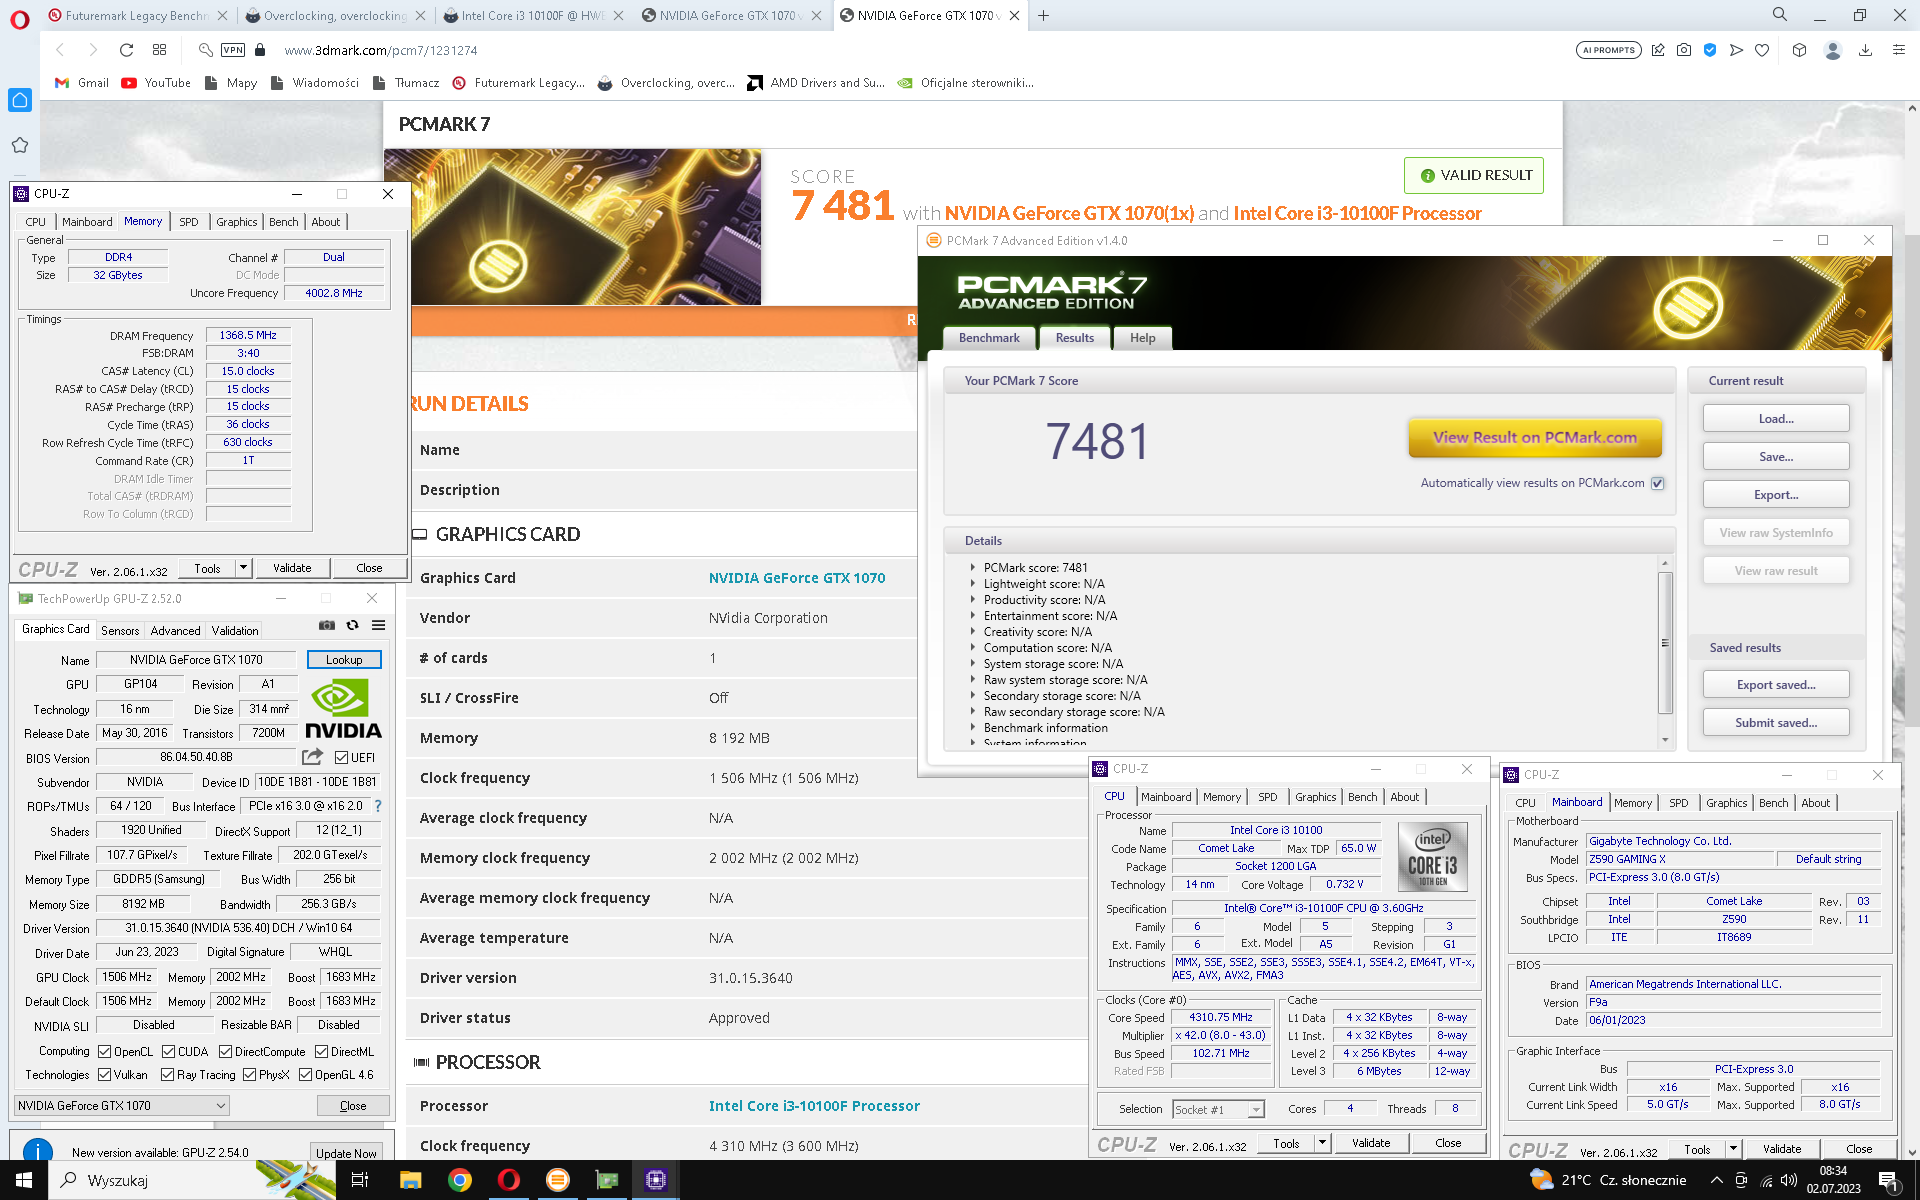Open Tools dropdown arrow in CPU-Z Memory window

point(243,568)
